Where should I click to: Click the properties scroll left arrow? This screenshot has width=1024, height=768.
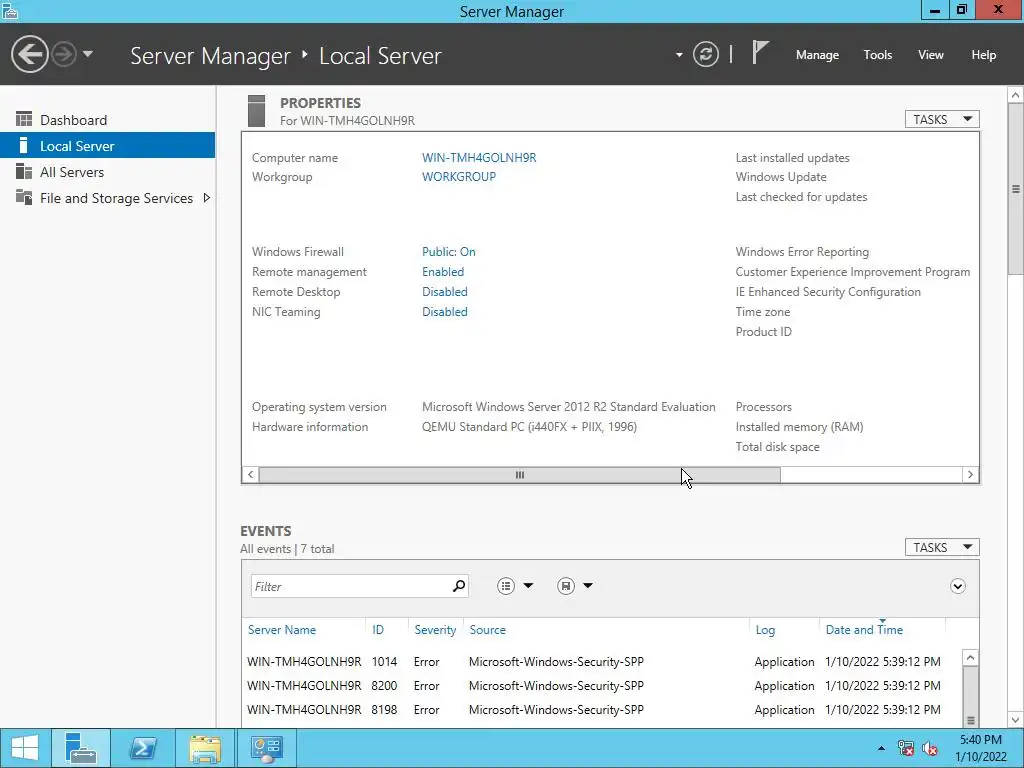(x=250, y=475)
